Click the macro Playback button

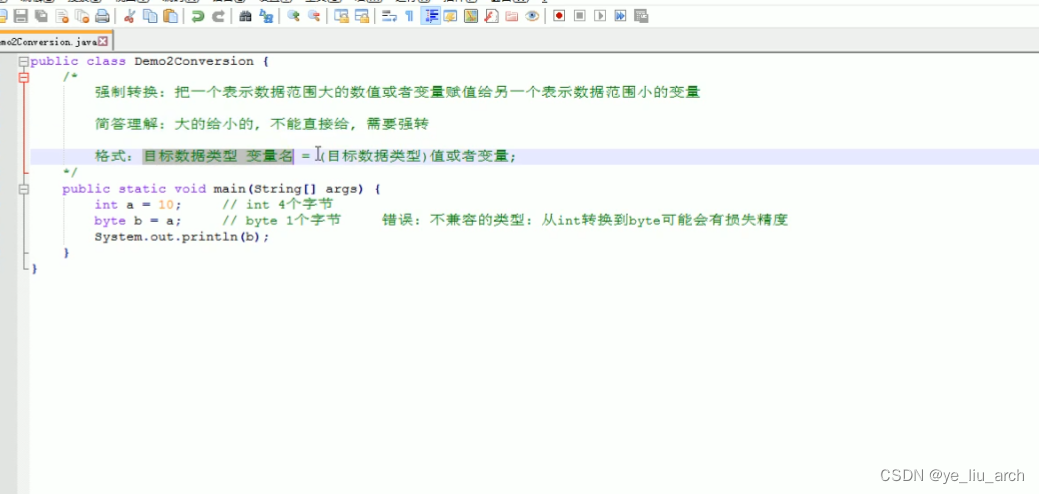[600, 16]
